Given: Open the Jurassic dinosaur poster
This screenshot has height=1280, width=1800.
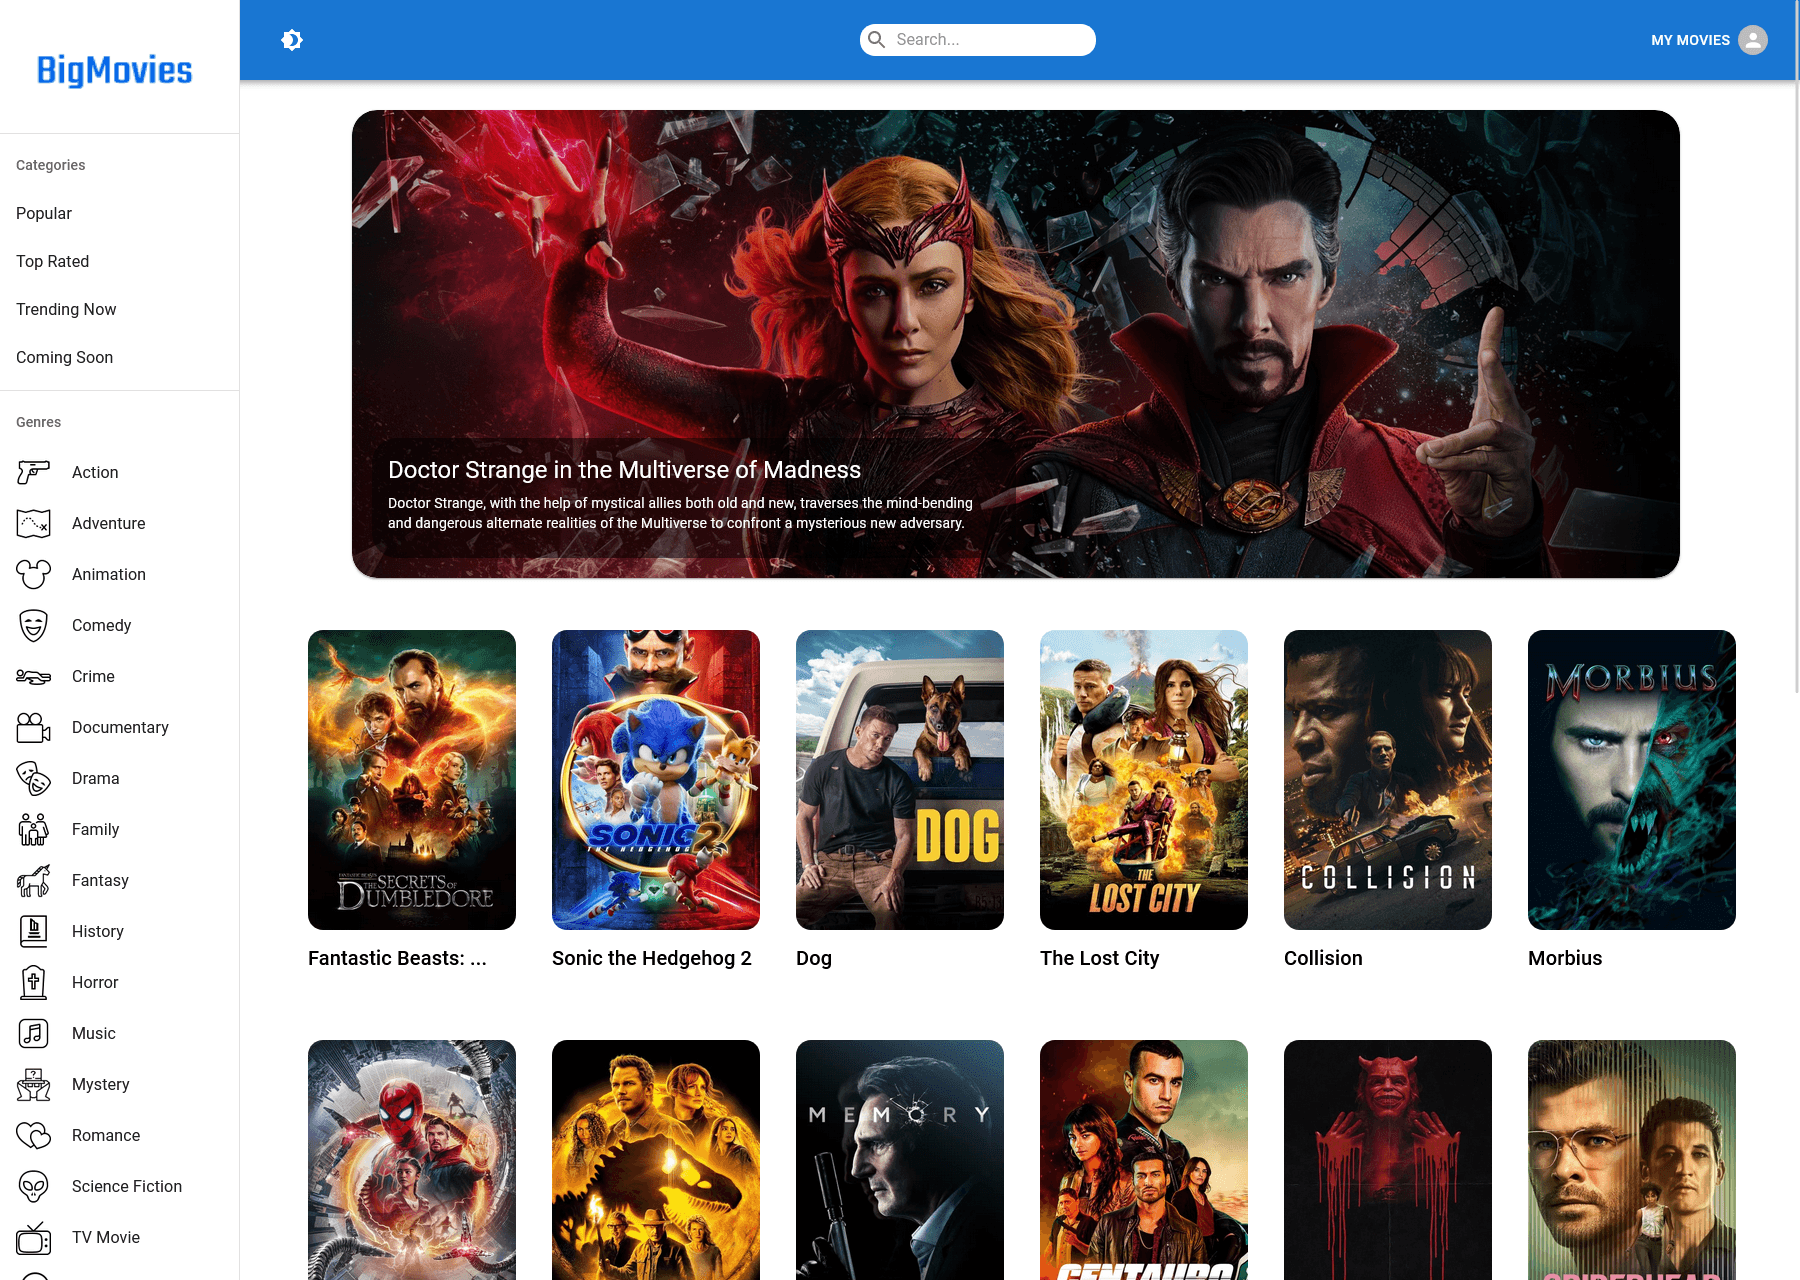Looking at the screenshot, I should click(656, 1160).
